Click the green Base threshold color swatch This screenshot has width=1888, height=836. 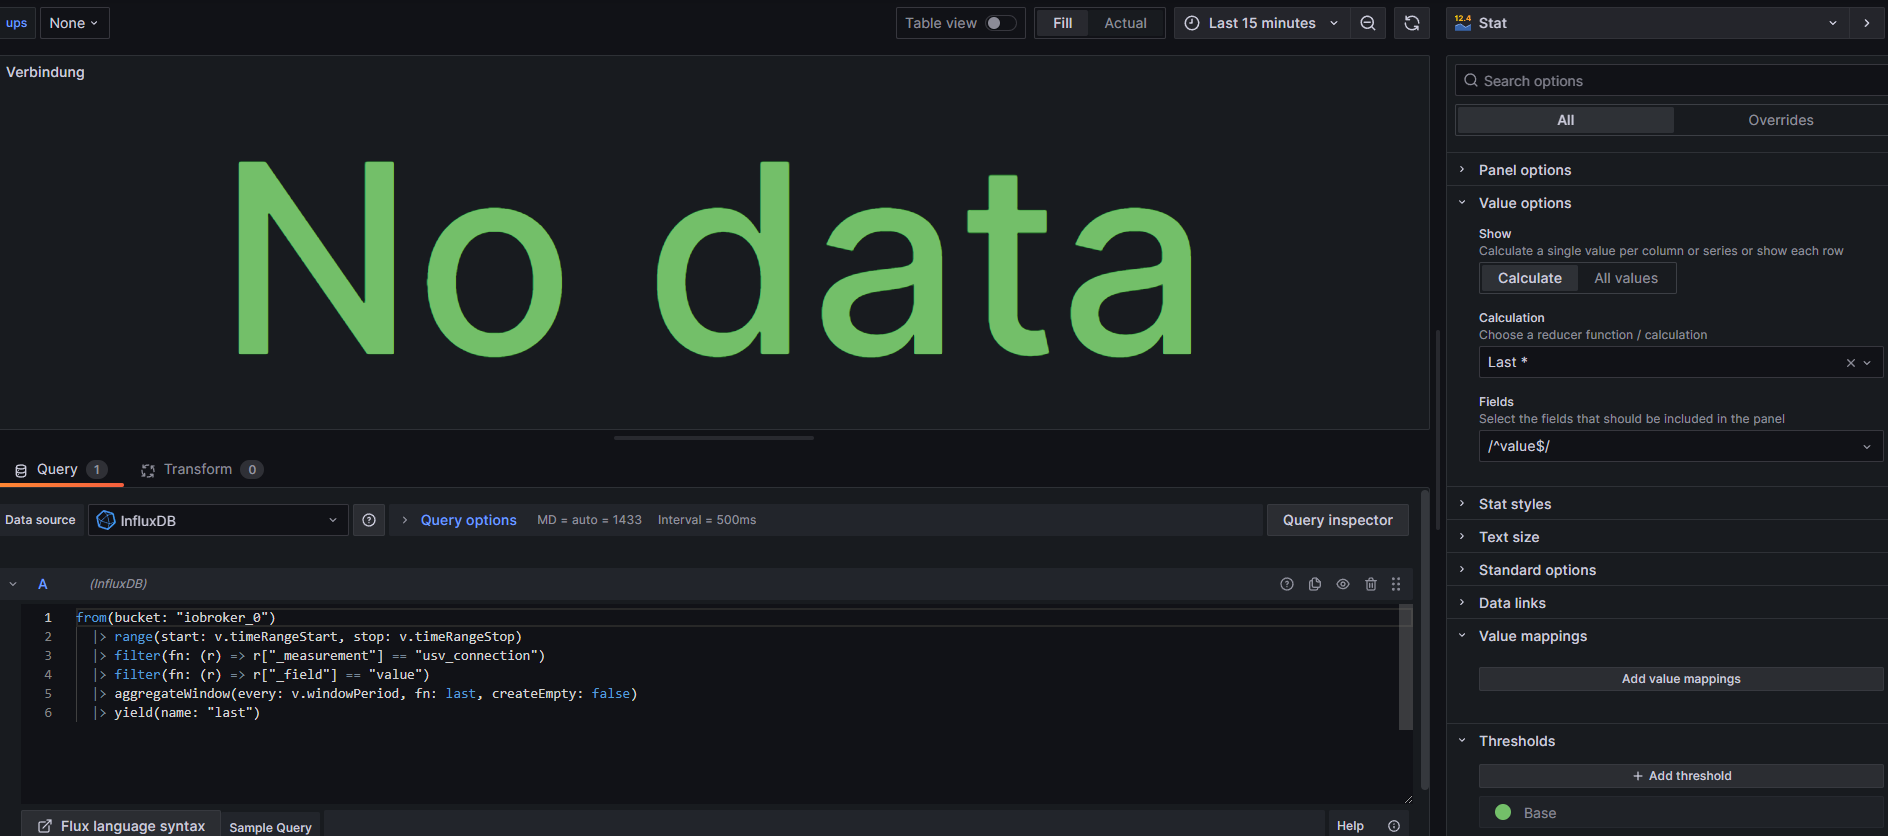(x=1502, y=813)
